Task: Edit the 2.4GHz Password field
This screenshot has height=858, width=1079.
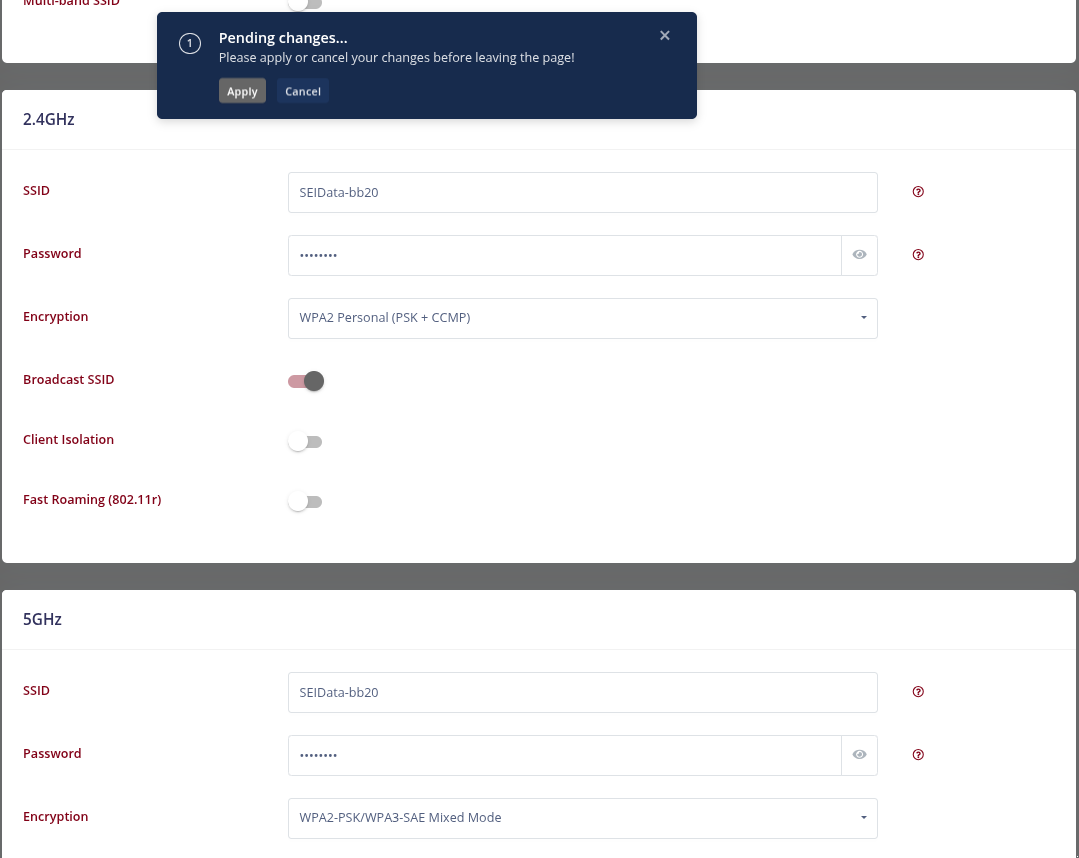Action: pyautogui.click(x=564, y=255)
